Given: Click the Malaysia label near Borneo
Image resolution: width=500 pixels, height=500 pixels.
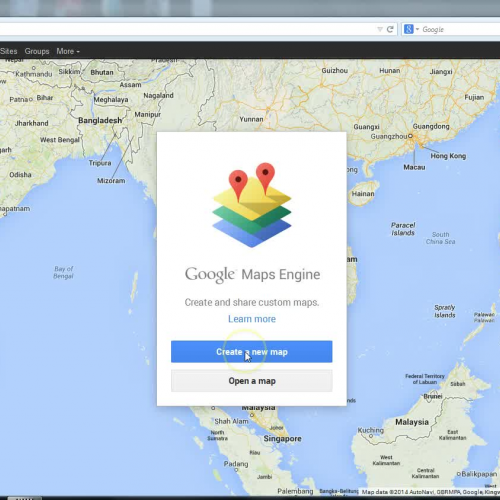Looking at the screenshot, I should (412, 422).
